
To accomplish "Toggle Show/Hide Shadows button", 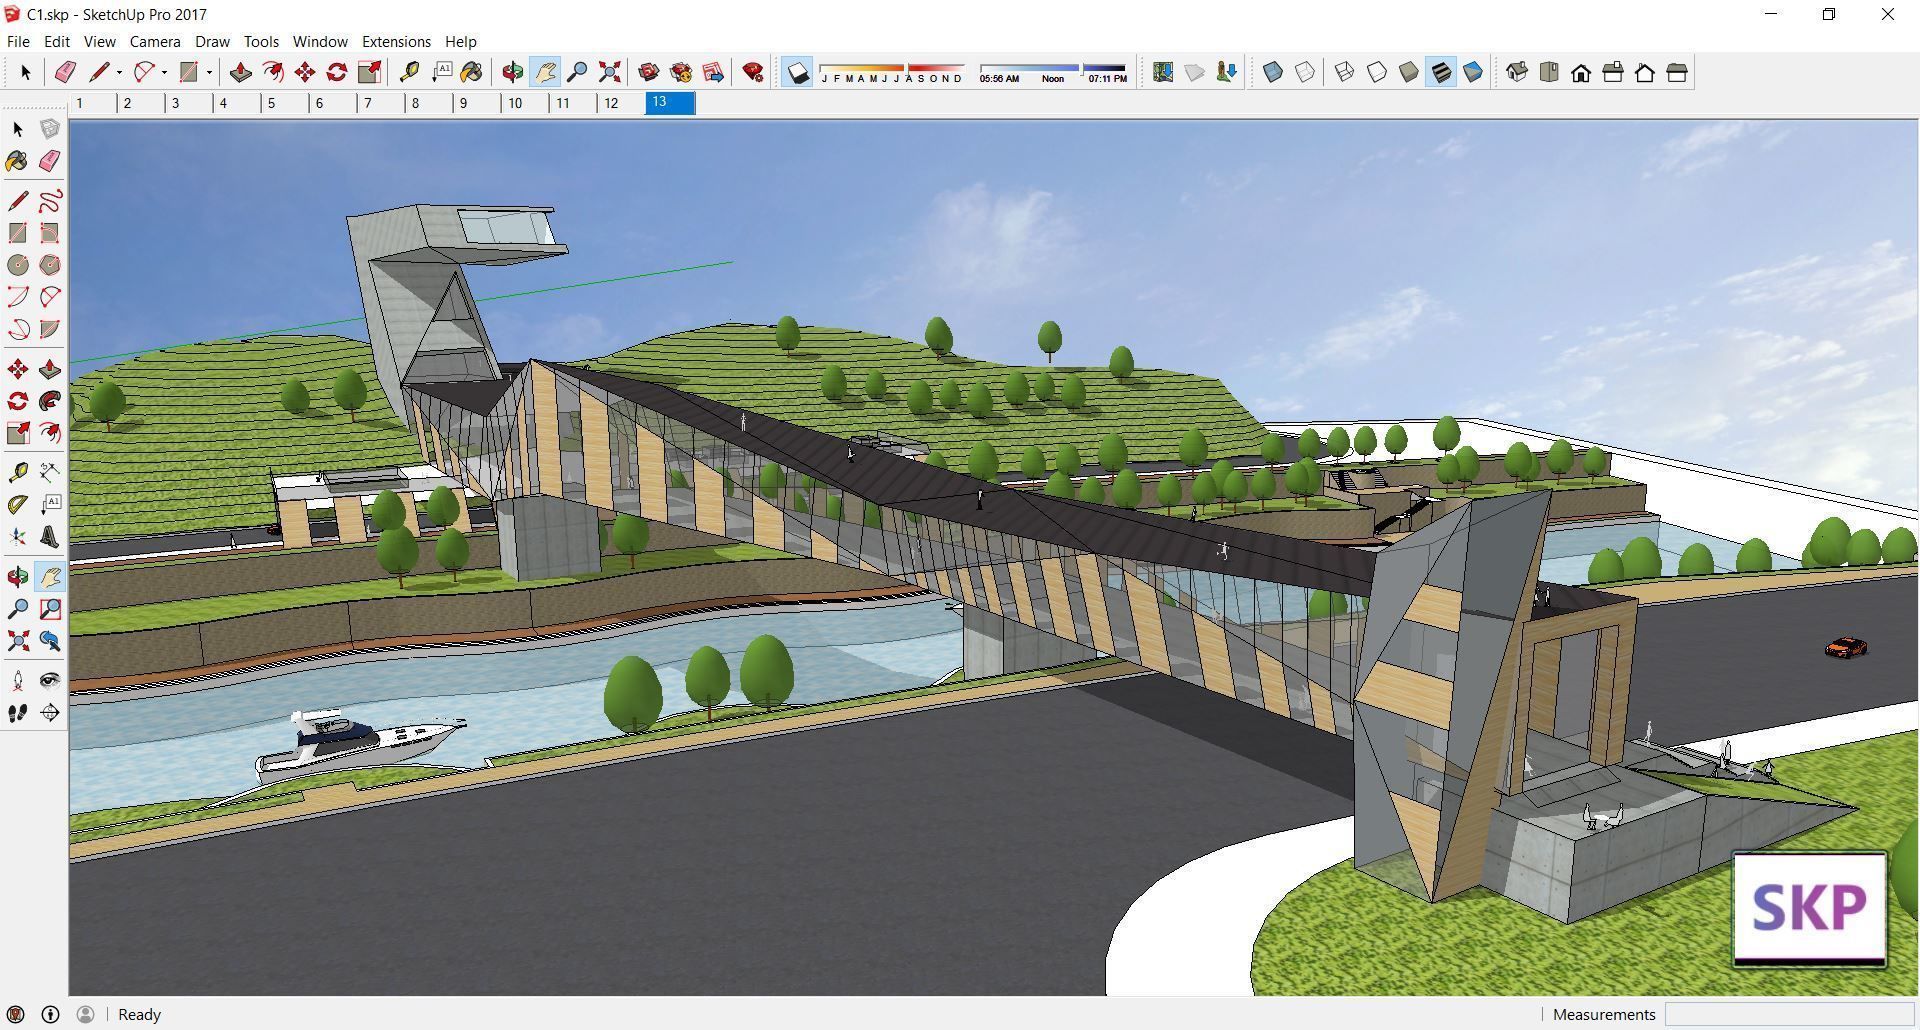I will pos(797,72).
